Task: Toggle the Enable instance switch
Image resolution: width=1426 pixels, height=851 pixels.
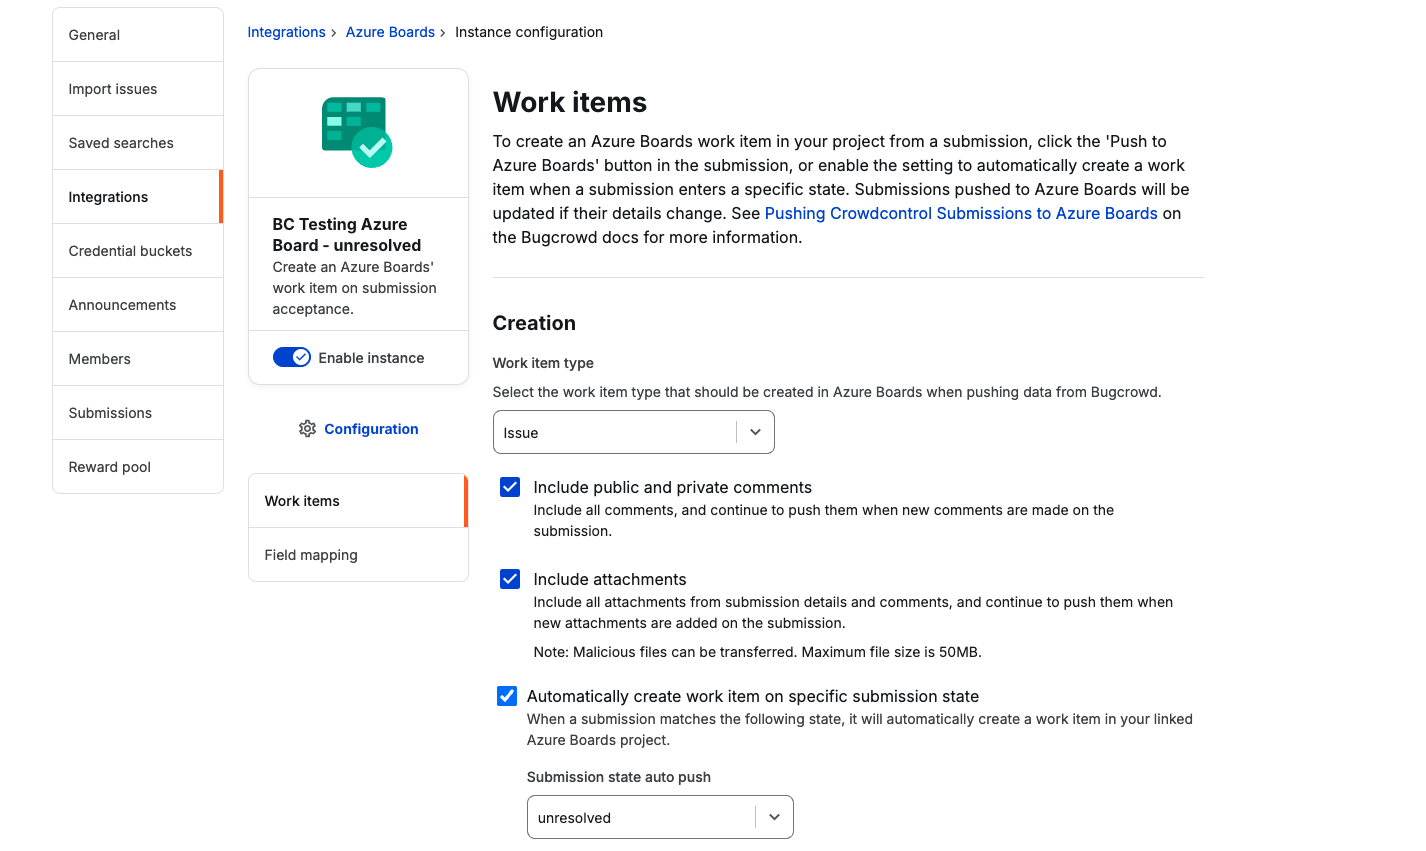Action: tap(292, 358)
